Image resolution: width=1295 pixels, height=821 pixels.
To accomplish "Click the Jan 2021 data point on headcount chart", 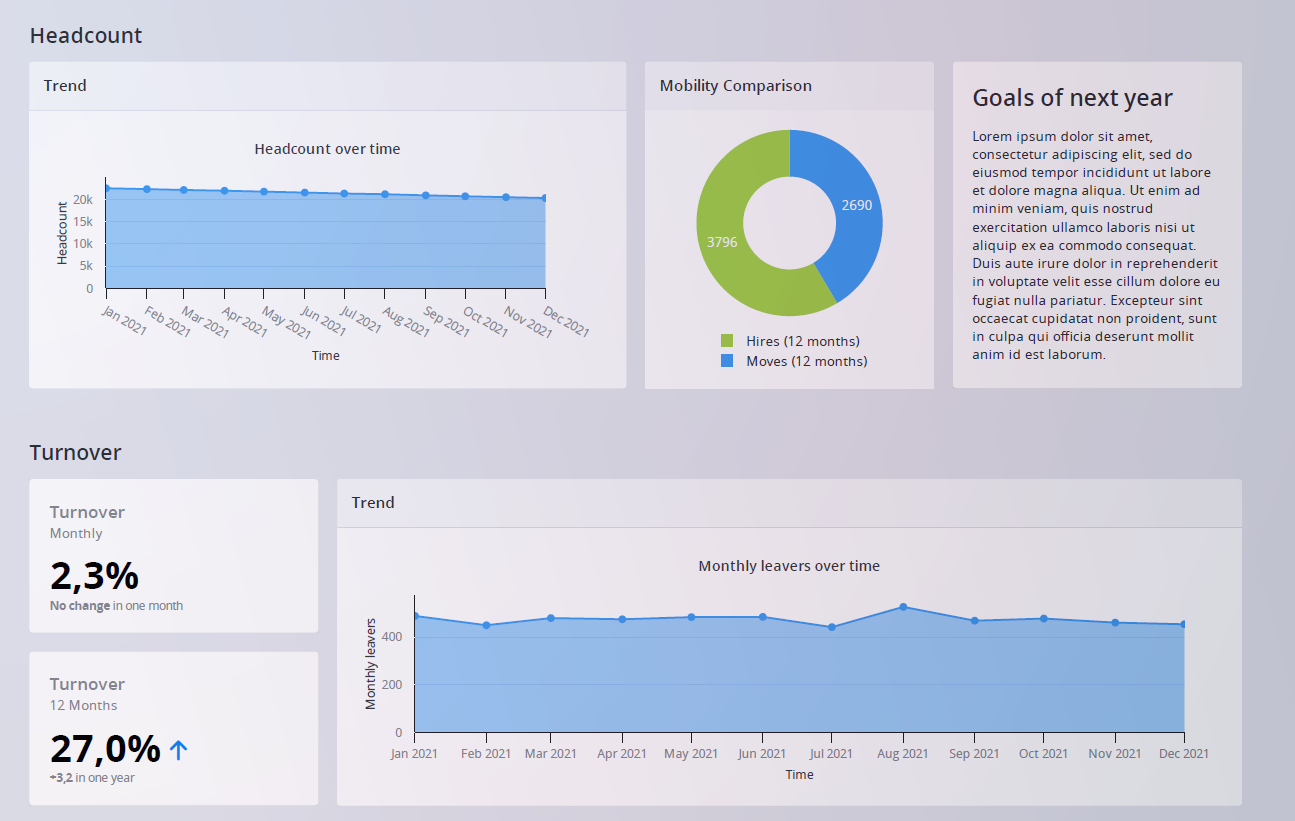I will point(110,188).
